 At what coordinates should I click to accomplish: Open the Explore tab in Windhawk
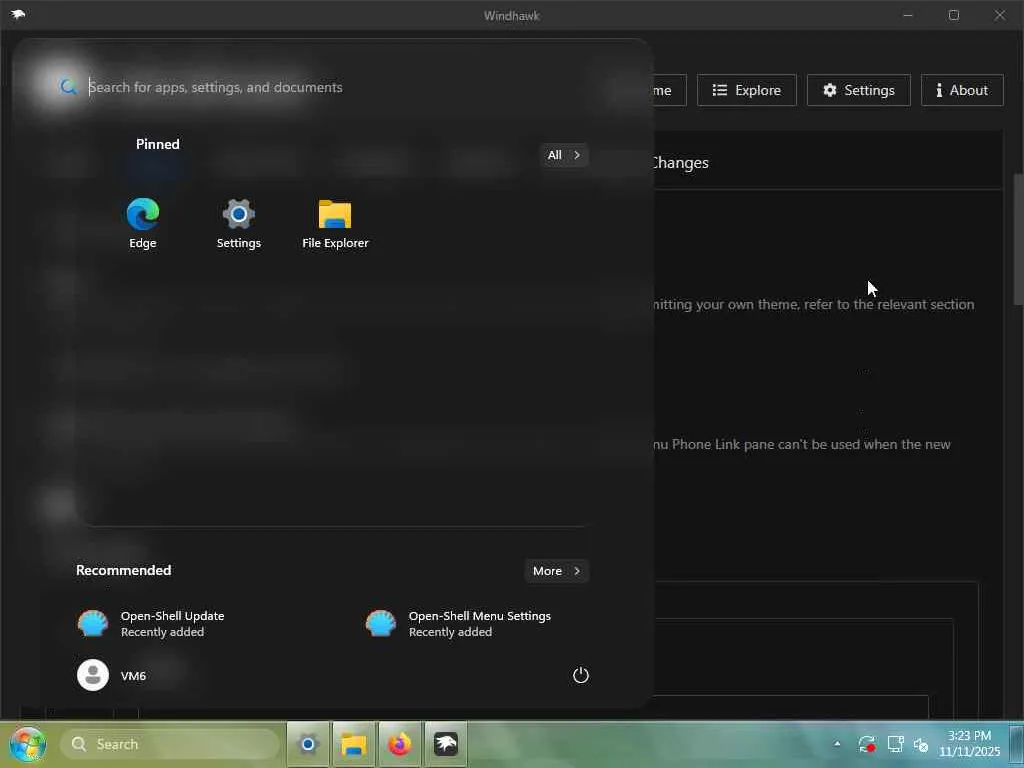click(746, 90)
